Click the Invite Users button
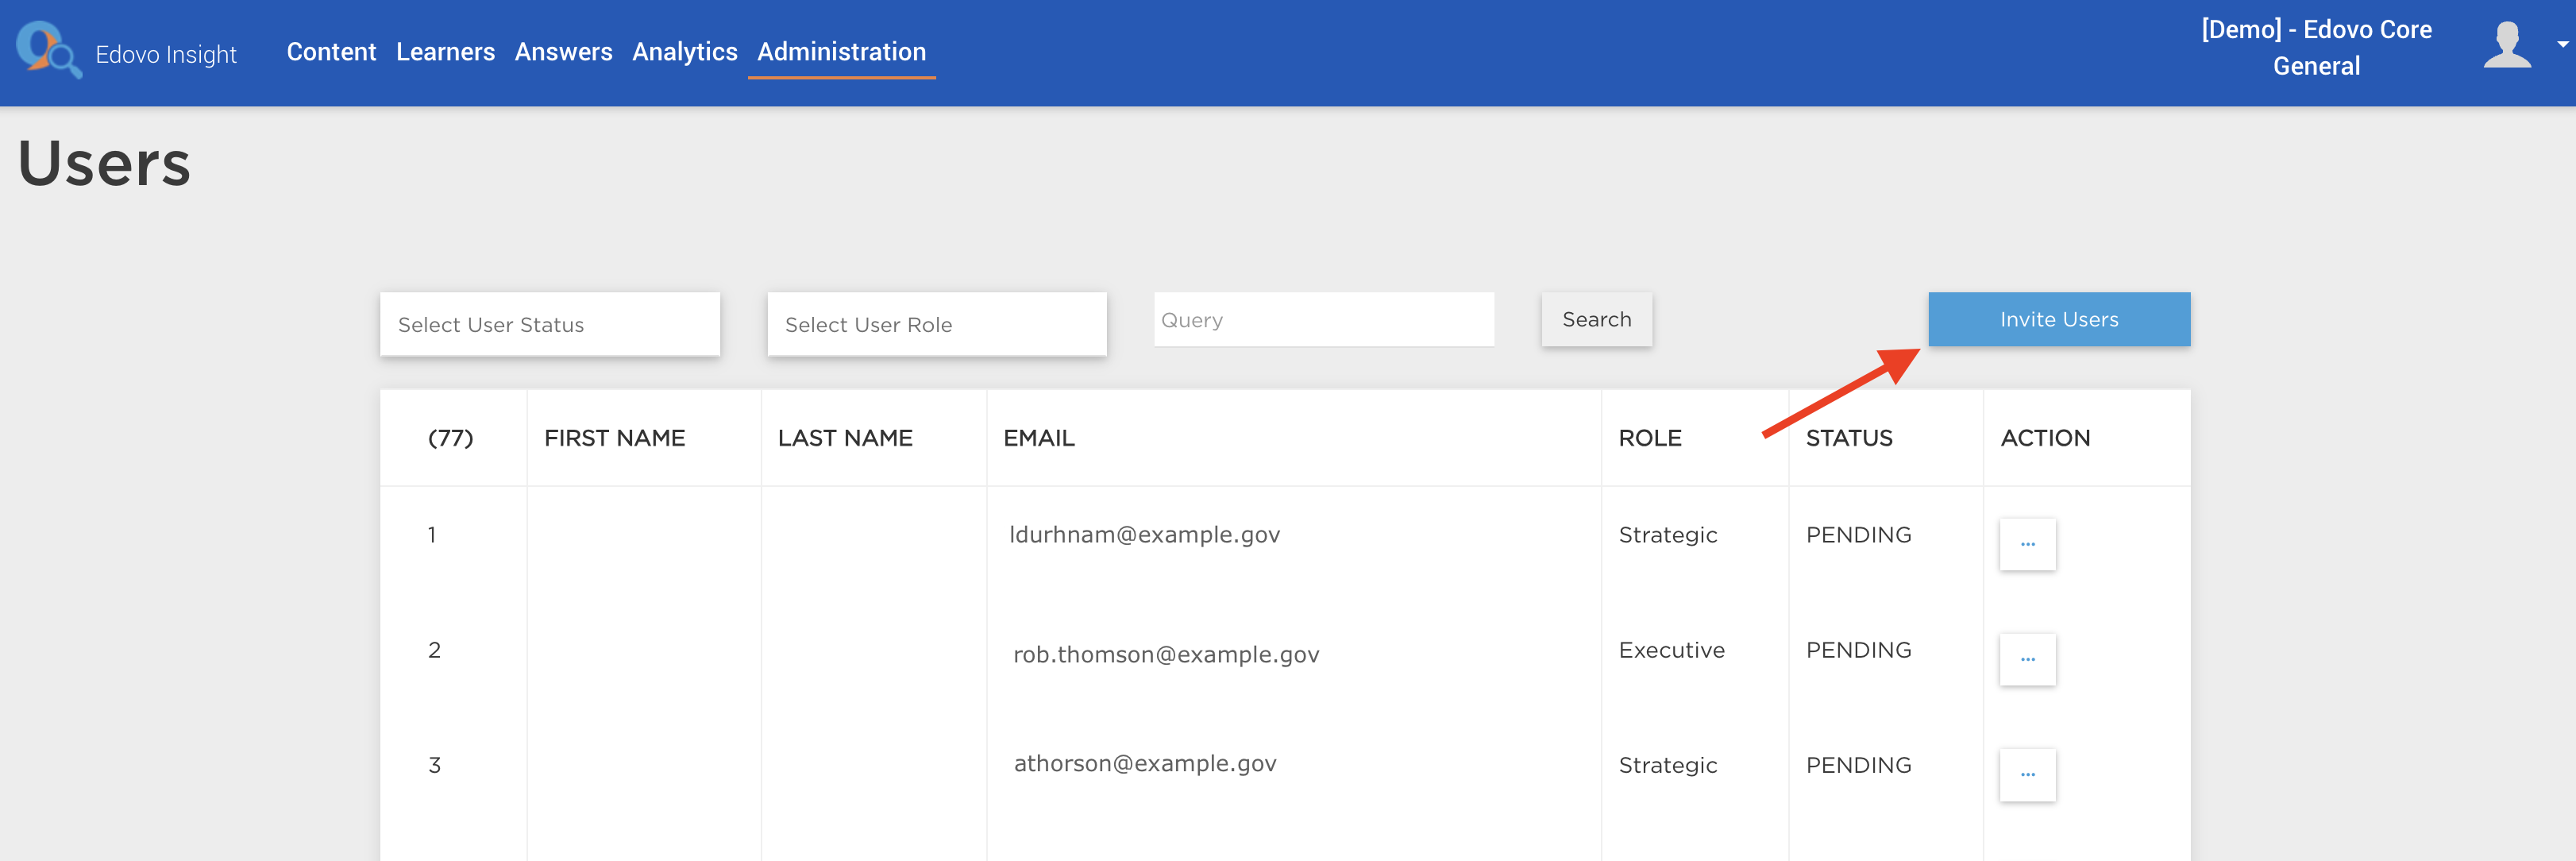 (x=2058, y=319)
